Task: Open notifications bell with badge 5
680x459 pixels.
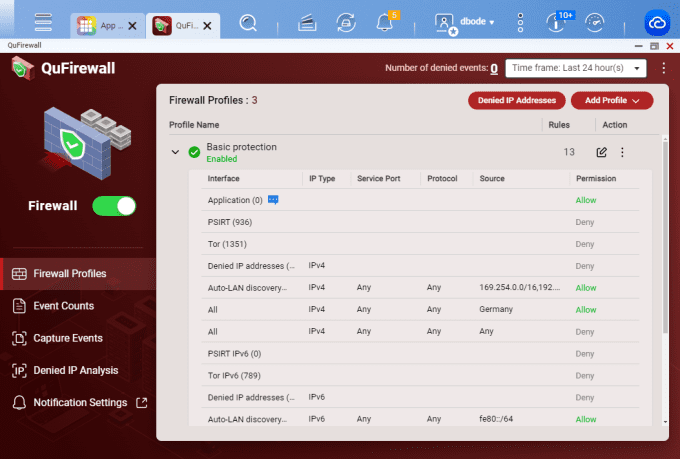Action: coord(385,23)
